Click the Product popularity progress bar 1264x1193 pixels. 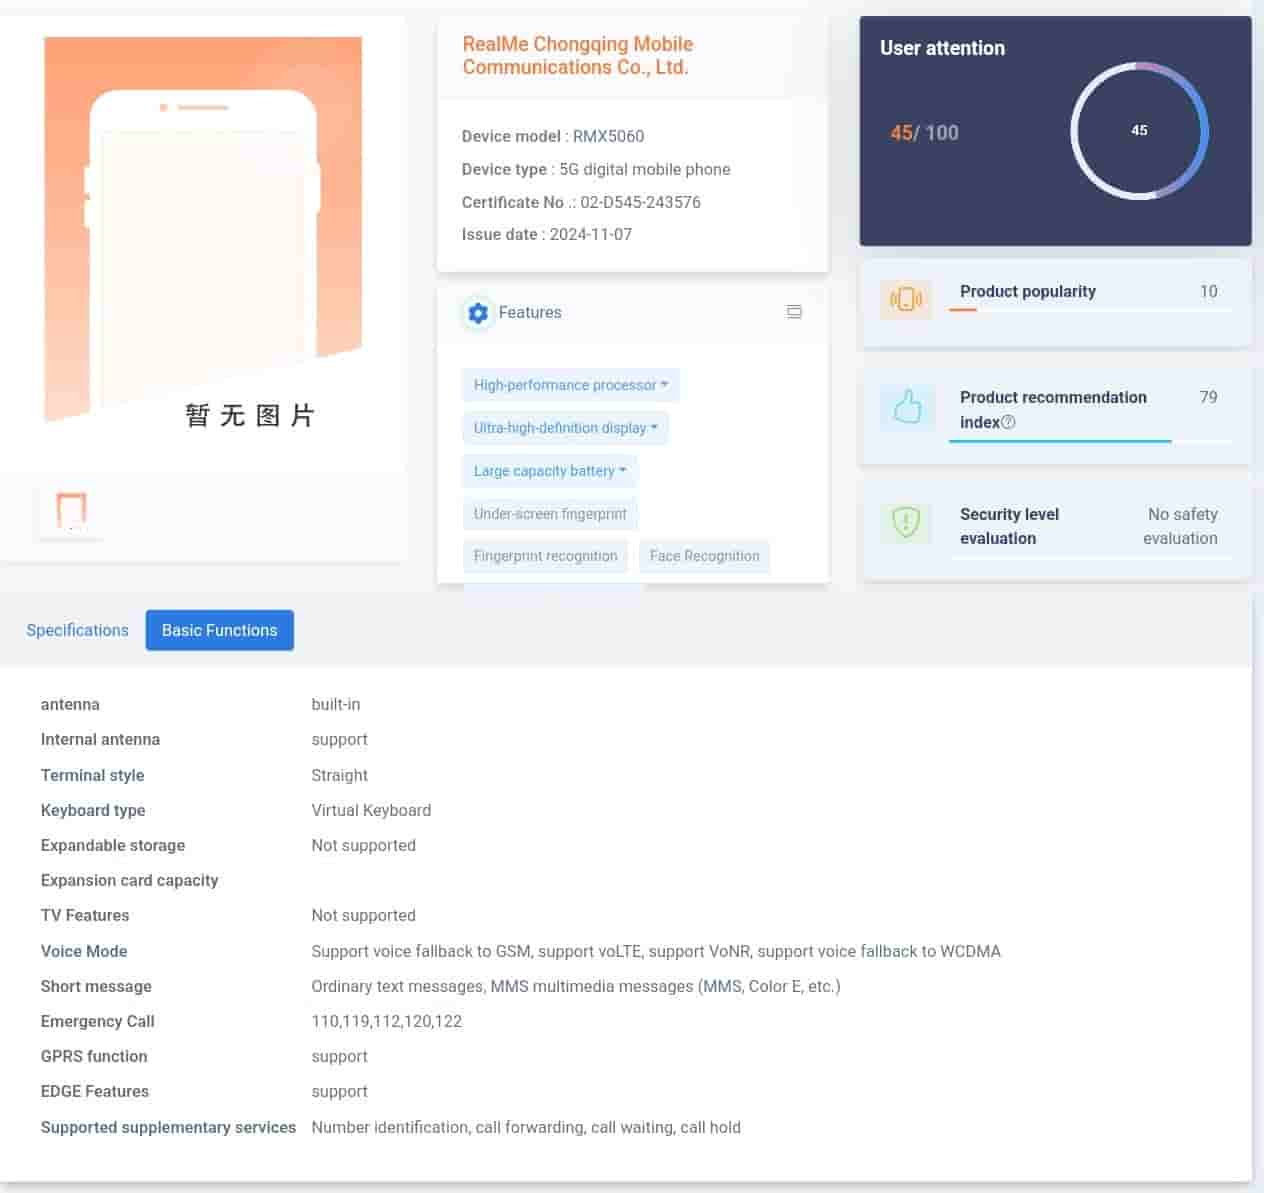click(1090, 310)
